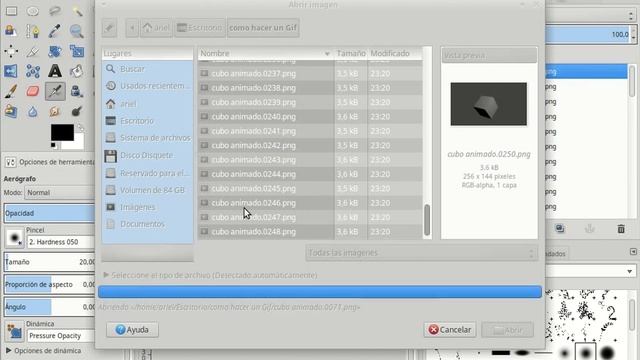
Task: Select Sistema de archivos in Lugares
Action: (147, 138)
